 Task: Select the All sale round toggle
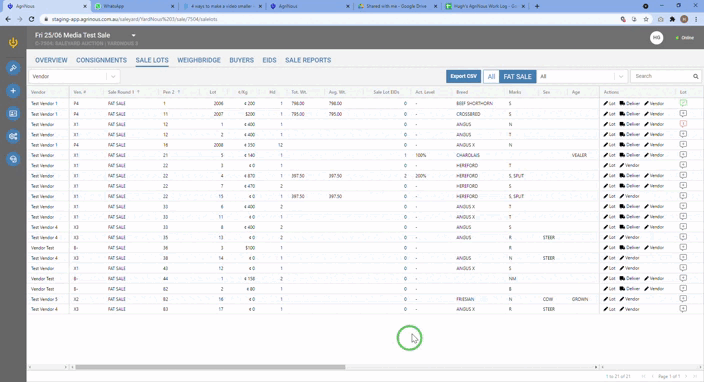click(491, 76)
